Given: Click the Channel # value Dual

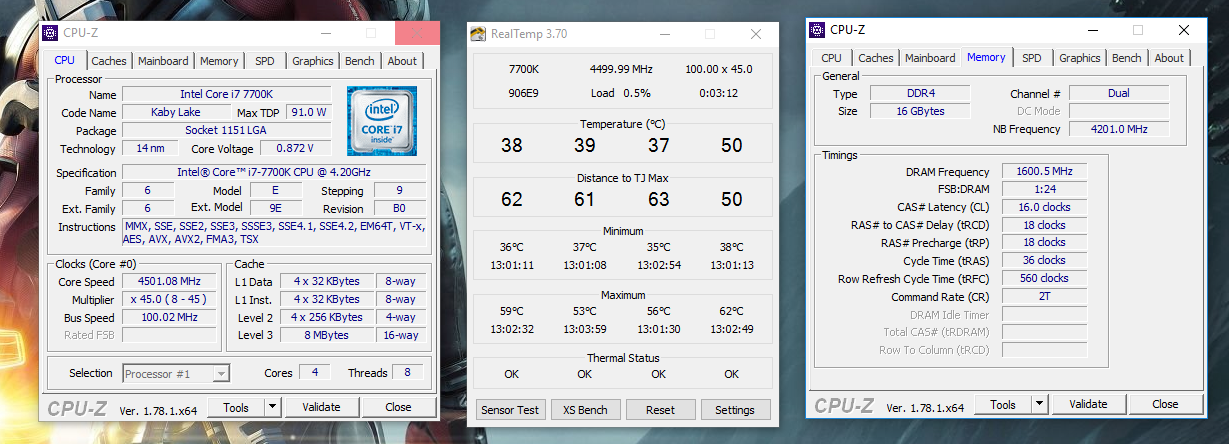Looking at the screenshot, I should pyautogui.click(x=1119, y=93).
